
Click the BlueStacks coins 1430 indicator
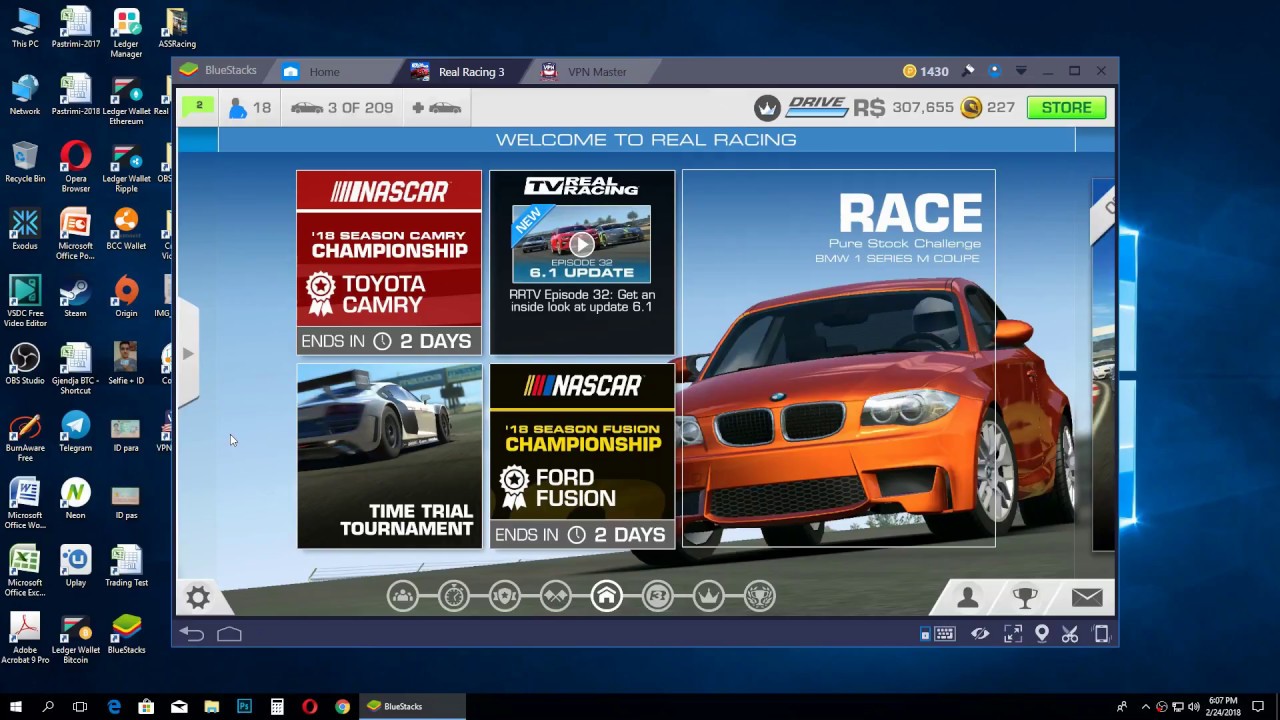tap(925, 71)
